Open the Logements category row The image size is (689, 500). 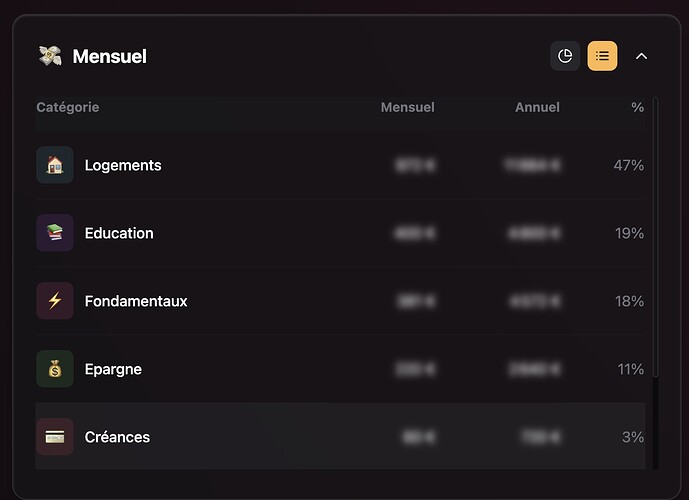click(x=341, y=165)
